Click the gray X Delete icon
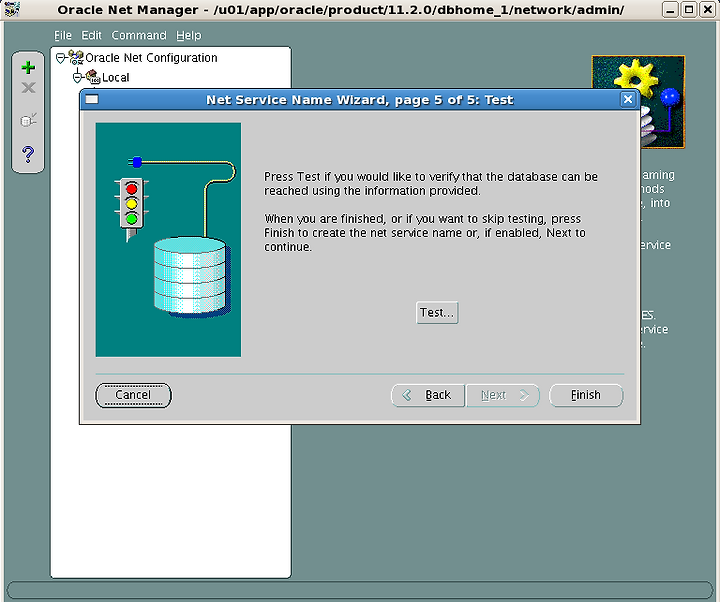720x602 pixels. [x=28, y=87]
